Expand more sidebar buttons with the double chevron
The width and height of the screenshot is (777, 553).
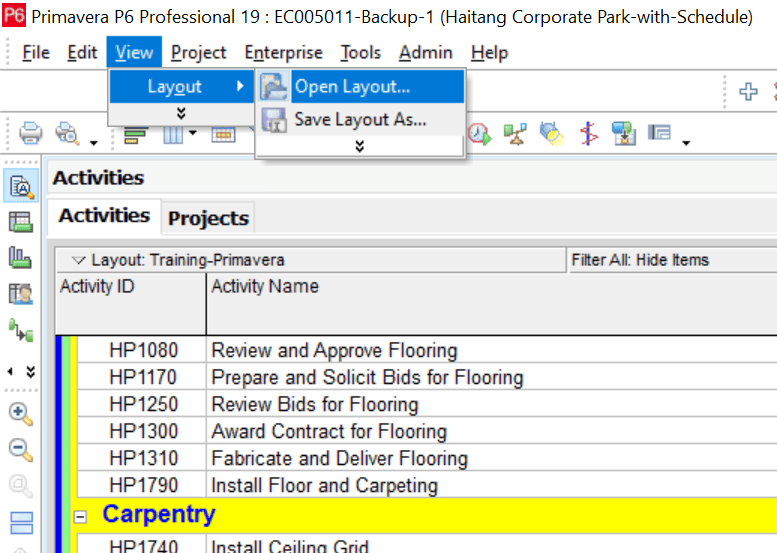(x=31, y=372)
